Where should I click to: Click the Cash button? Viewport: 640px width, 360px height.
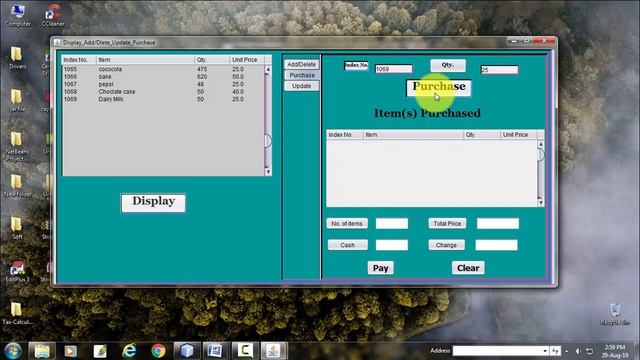click(x=347, y=245)
